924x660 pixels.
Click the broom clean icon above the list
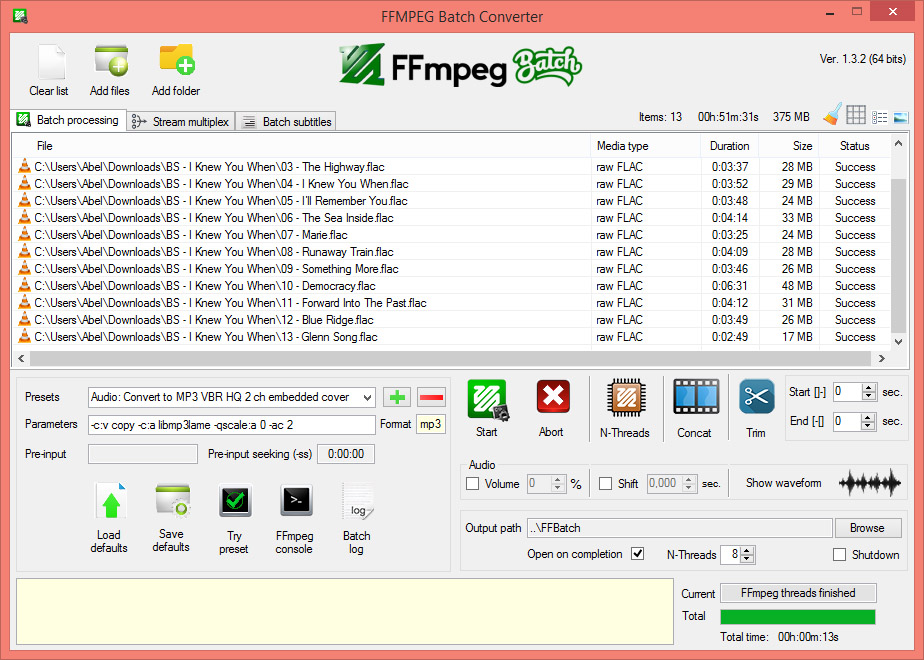[x=832, y=114]
